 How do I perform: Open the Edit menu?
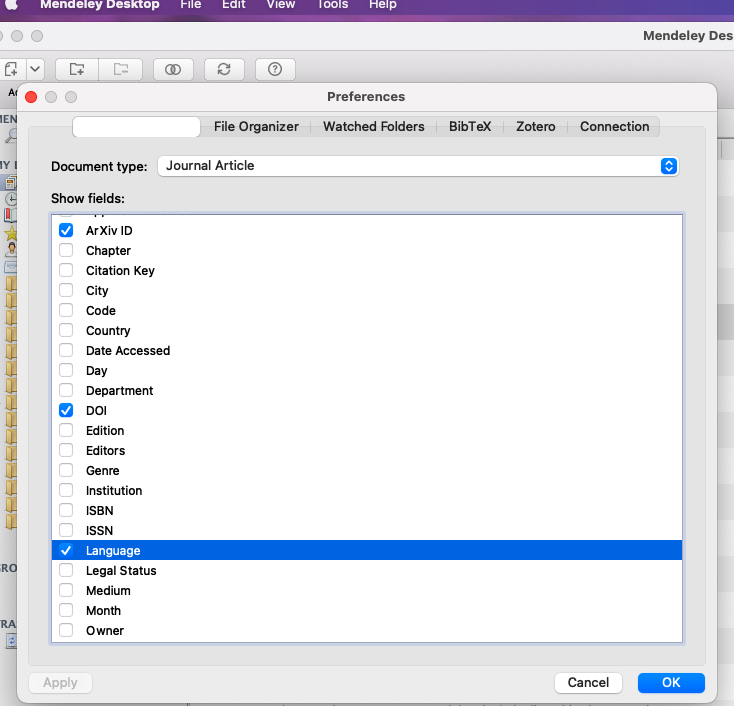pos(234,5)
